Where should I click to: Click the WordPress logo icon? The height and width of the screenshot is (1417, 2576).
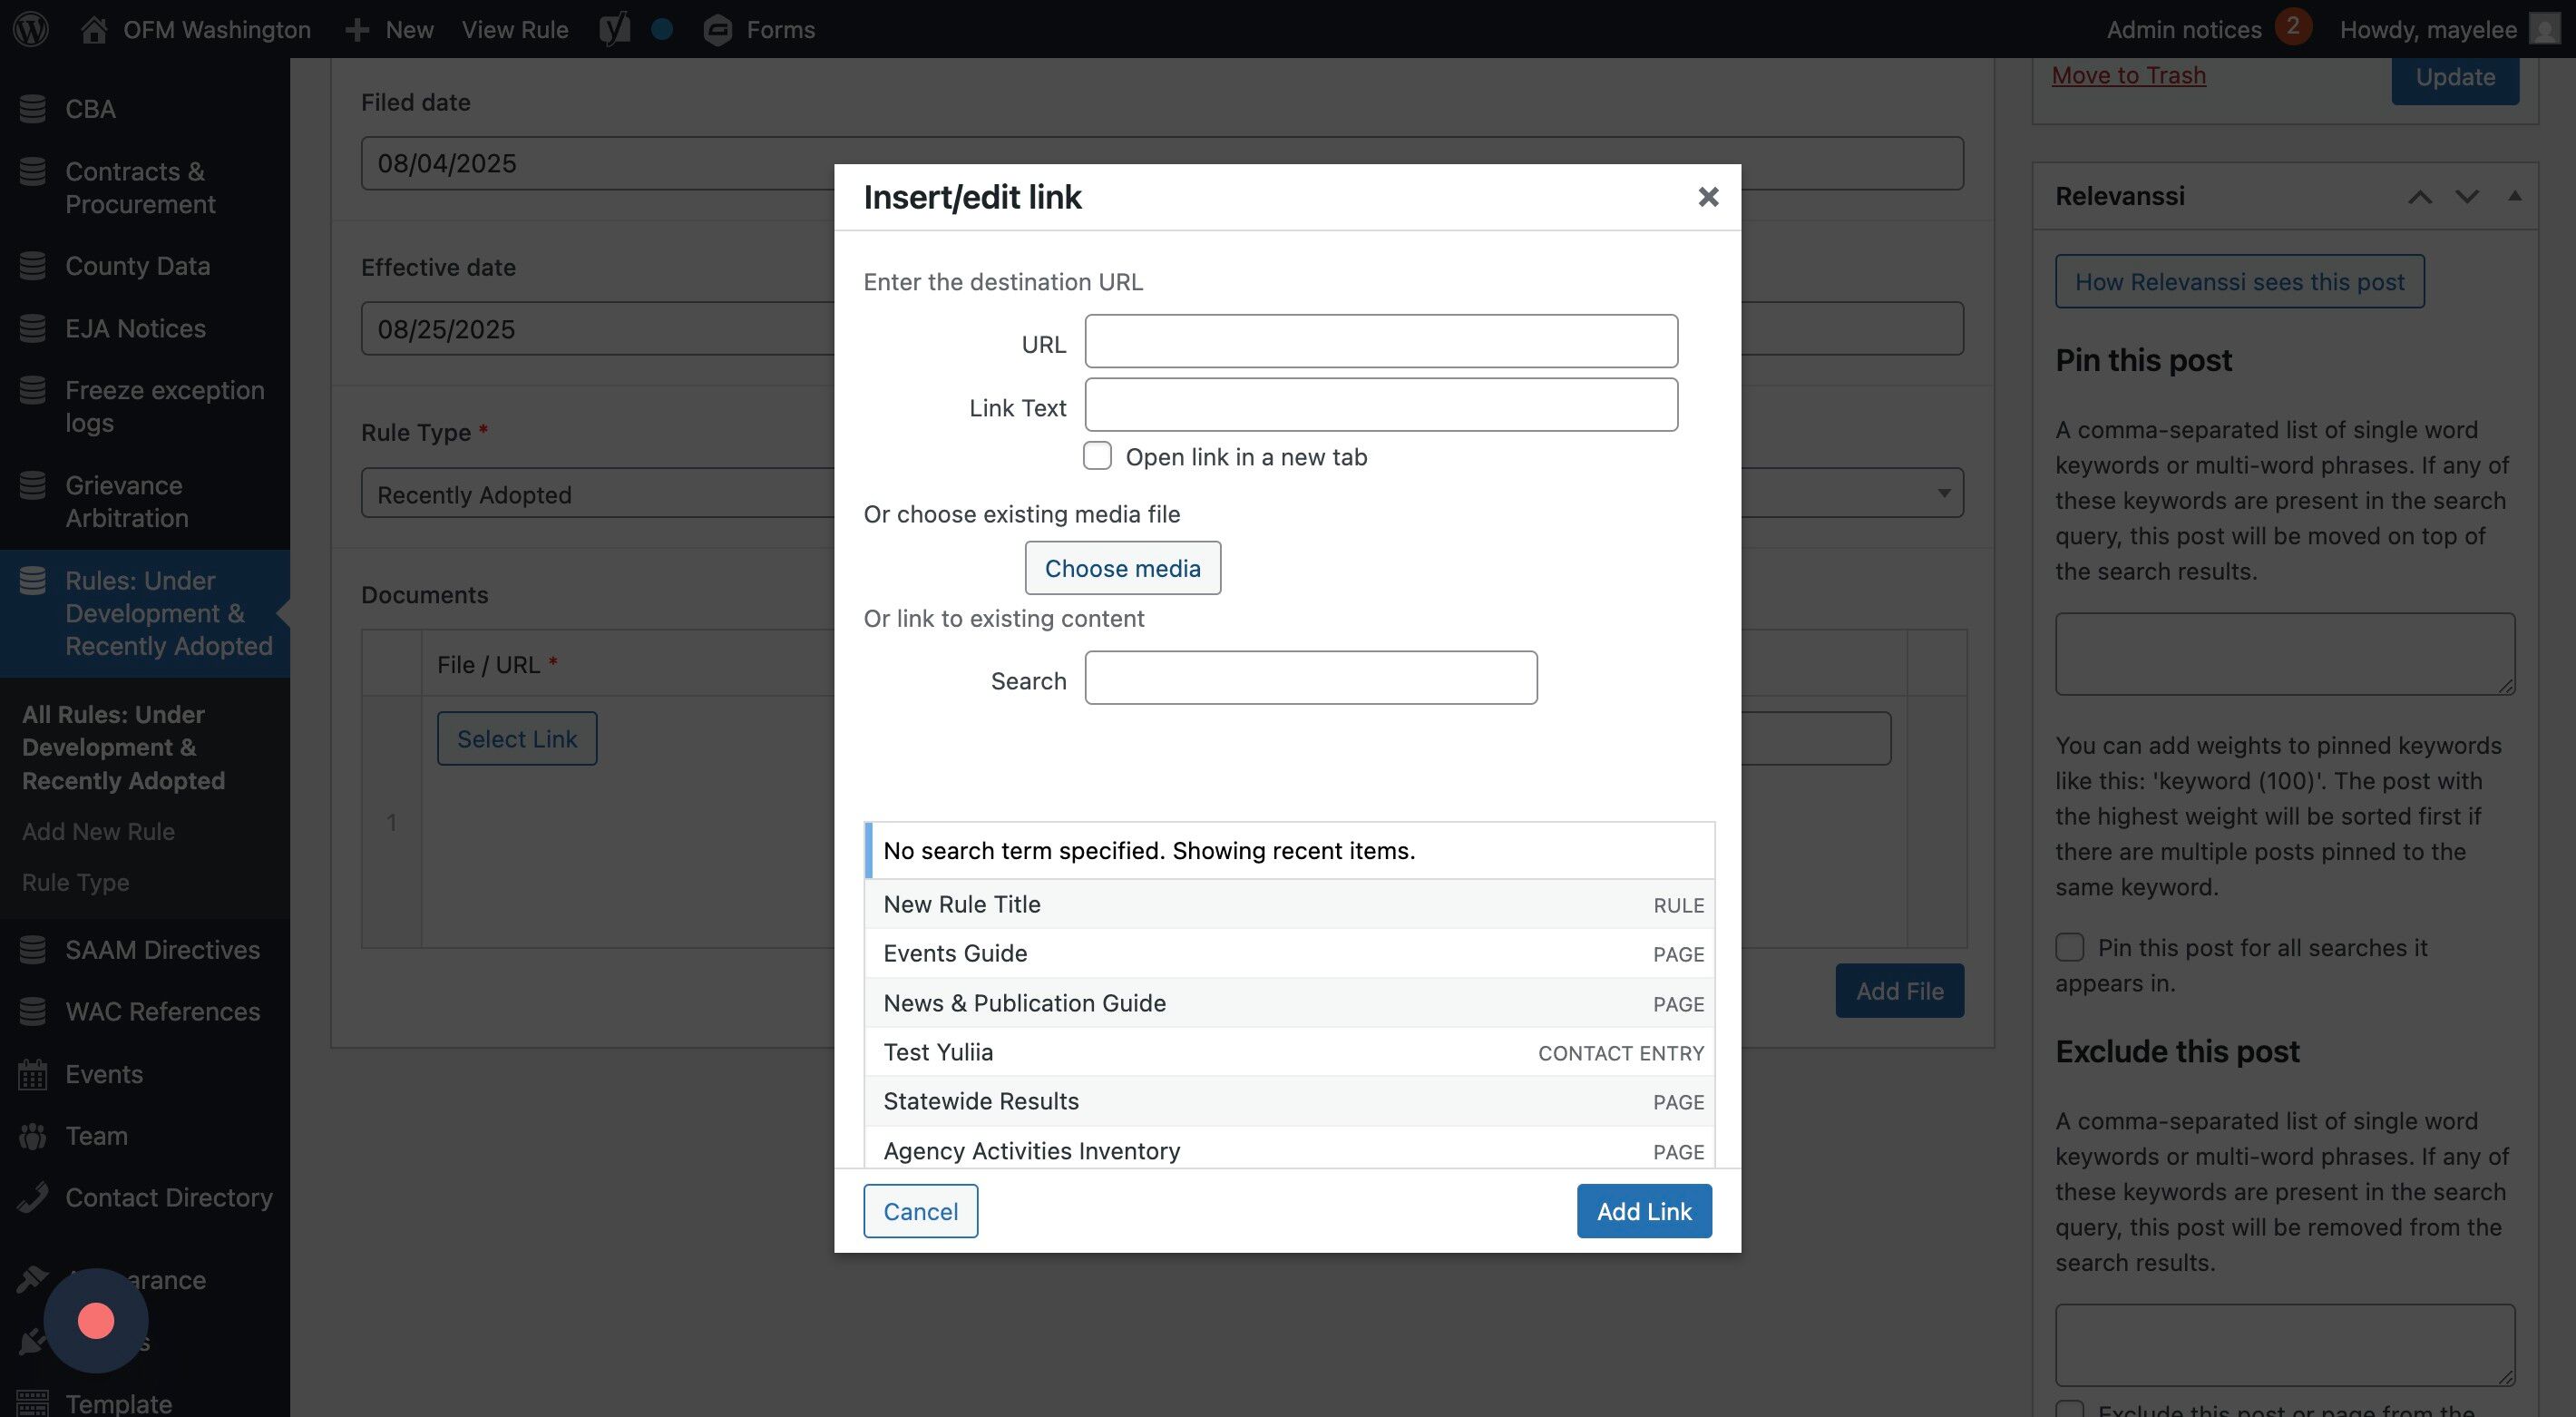click(x=31, y=29)
